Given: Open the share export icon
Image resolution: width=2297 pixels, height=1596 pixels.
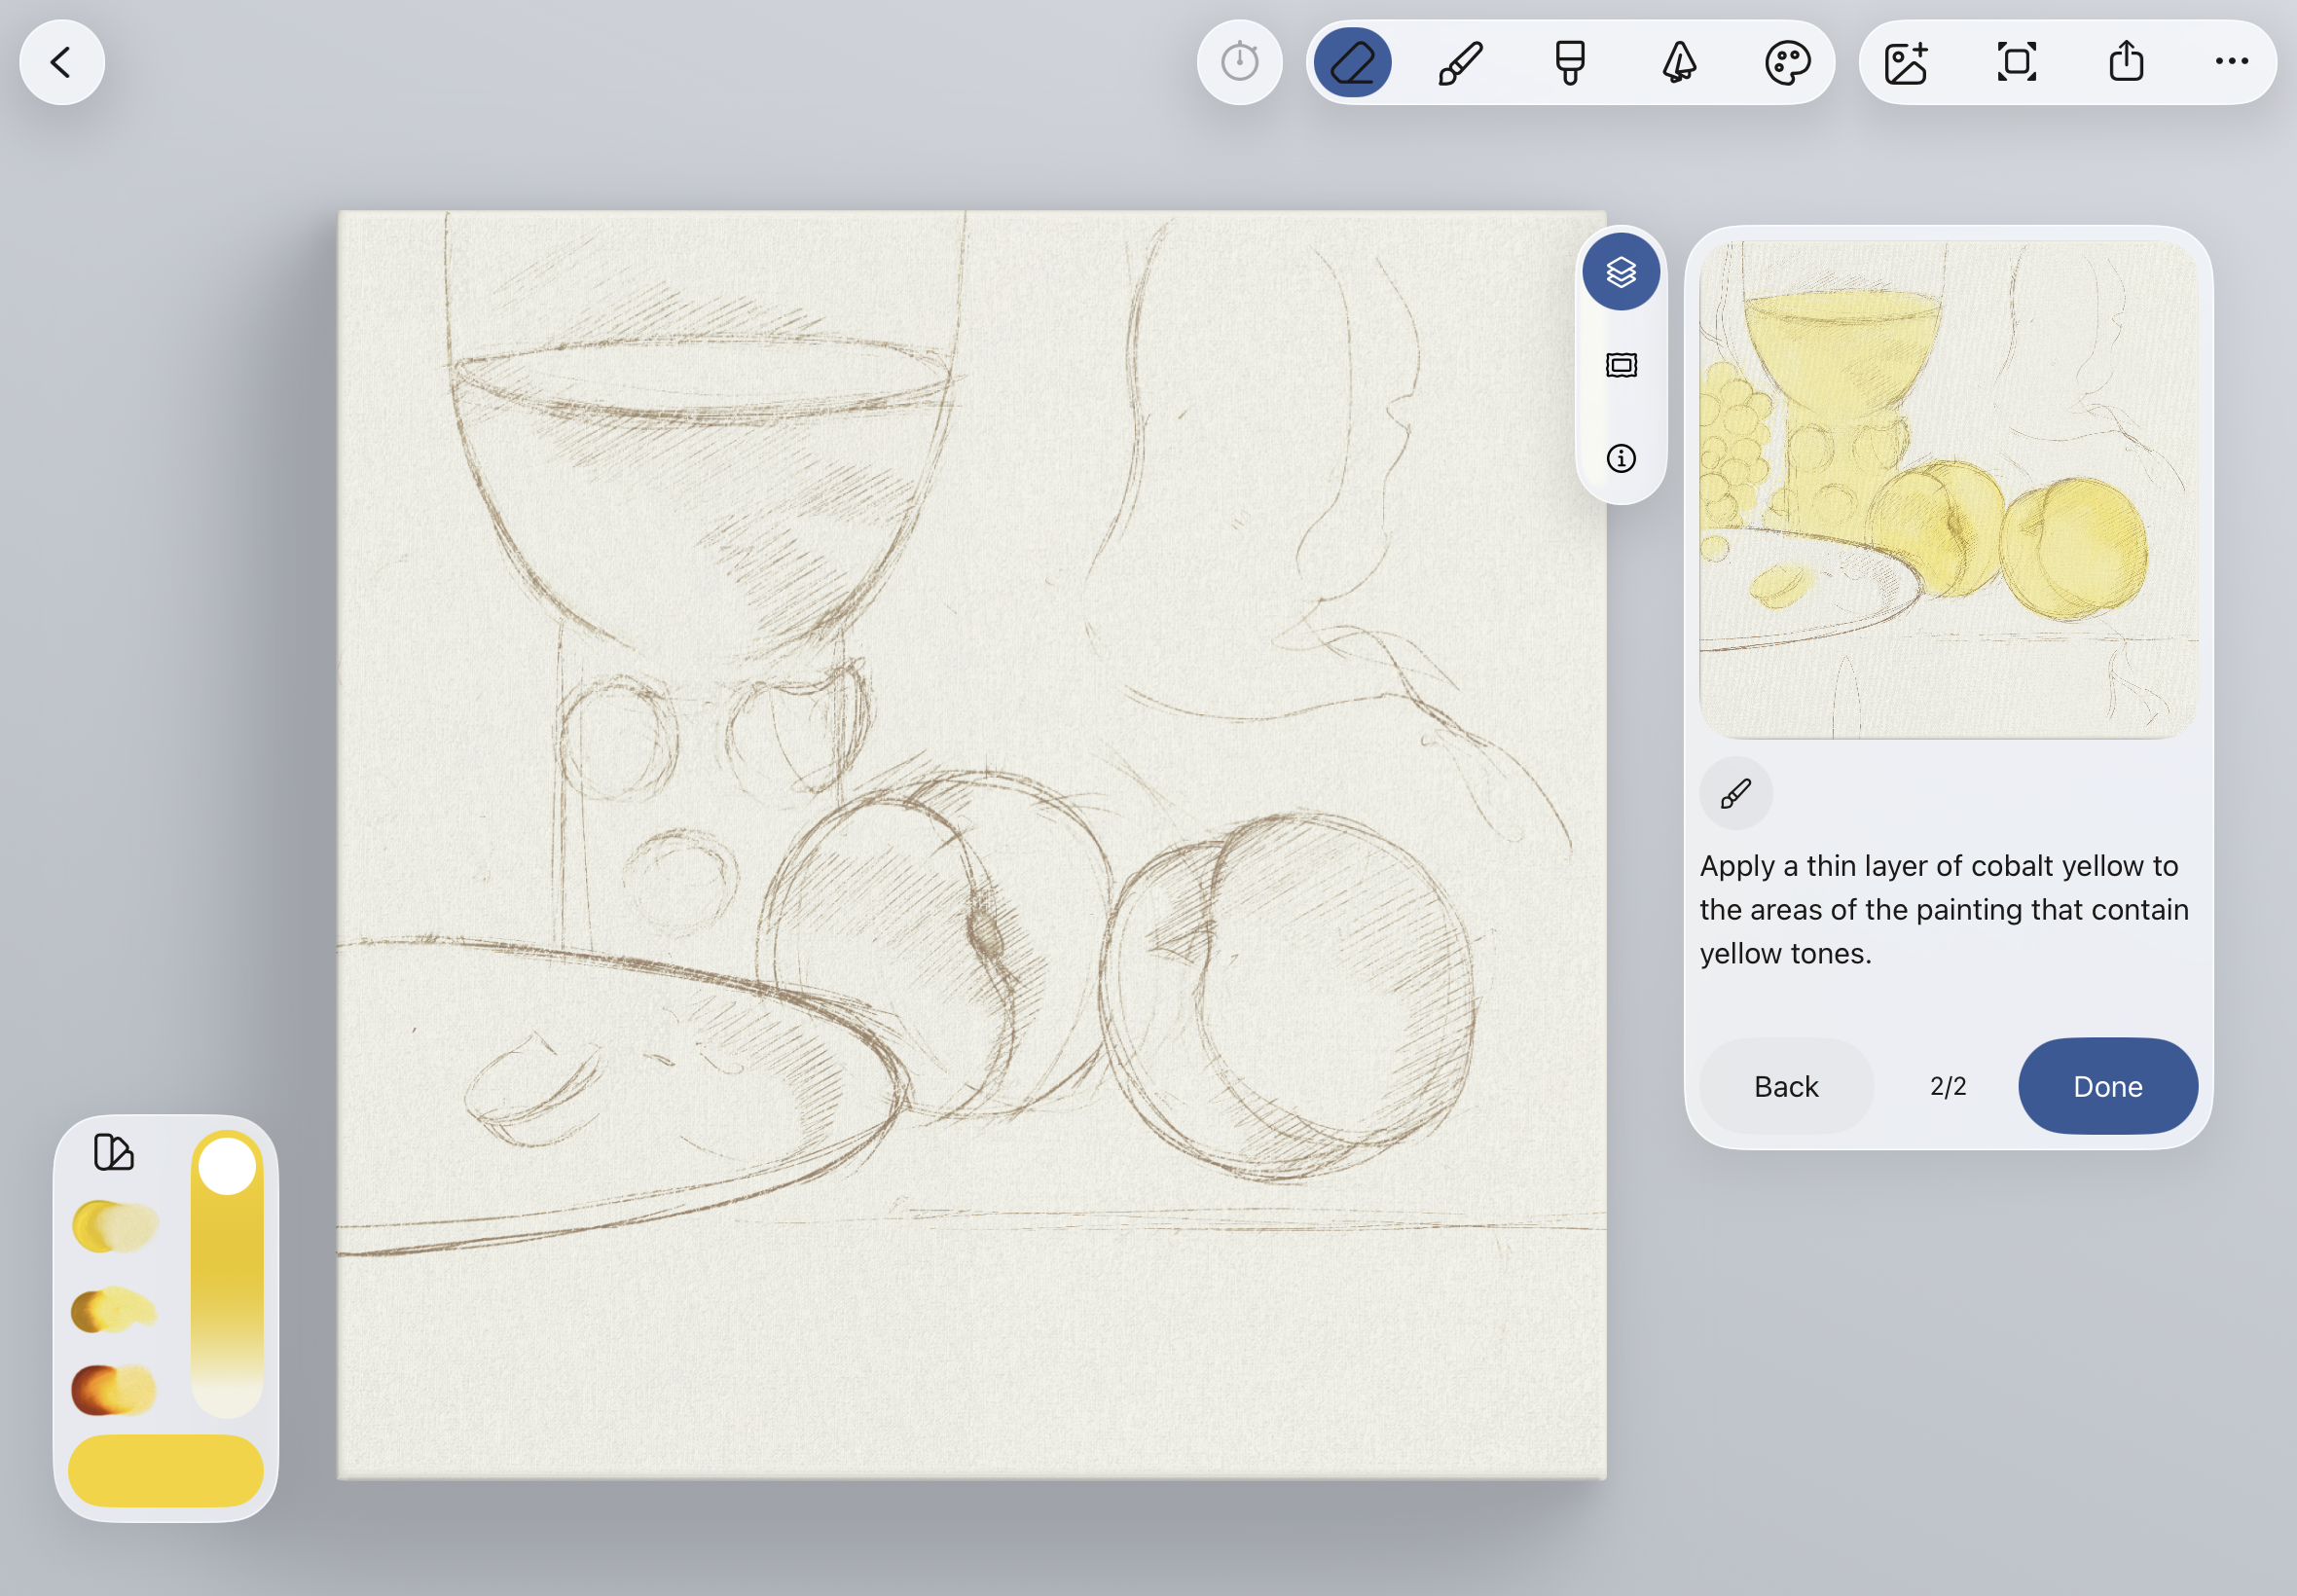Looking at the screenshot, I should pyautogui.click(x=2126, y=63).
